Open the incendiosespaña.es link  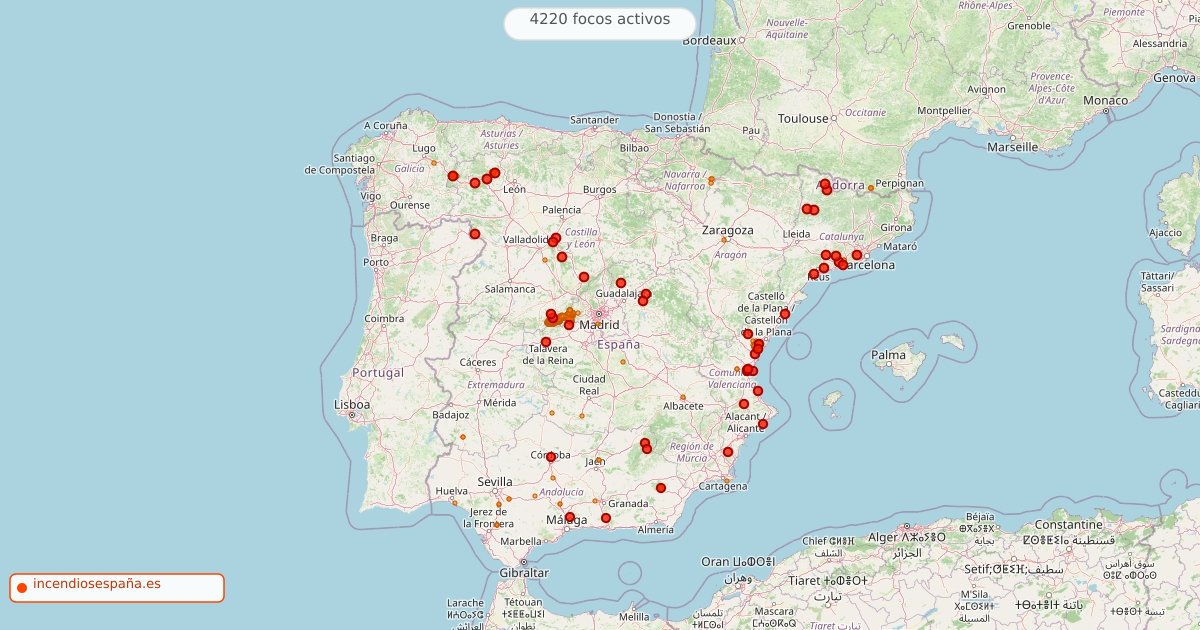96,583
